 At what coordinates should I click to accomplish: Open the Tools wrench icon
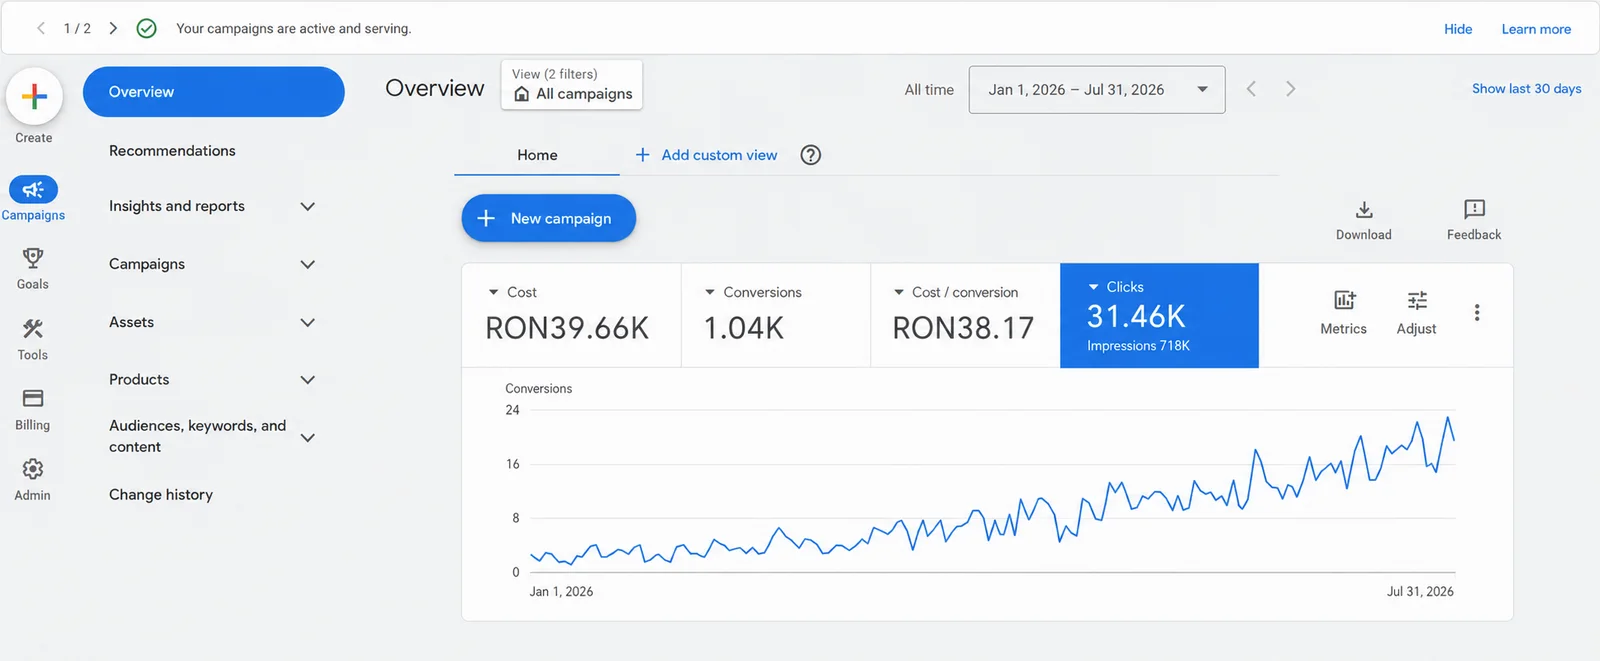(33, 328)
